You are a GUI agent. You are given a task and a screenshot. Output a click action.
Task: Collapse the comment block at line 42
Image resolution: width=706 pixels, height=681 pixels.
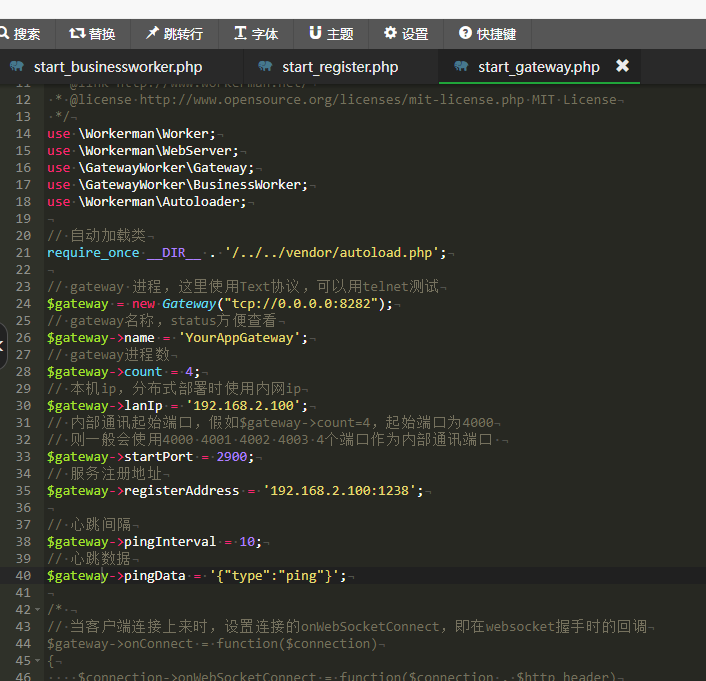coord(38,609)
